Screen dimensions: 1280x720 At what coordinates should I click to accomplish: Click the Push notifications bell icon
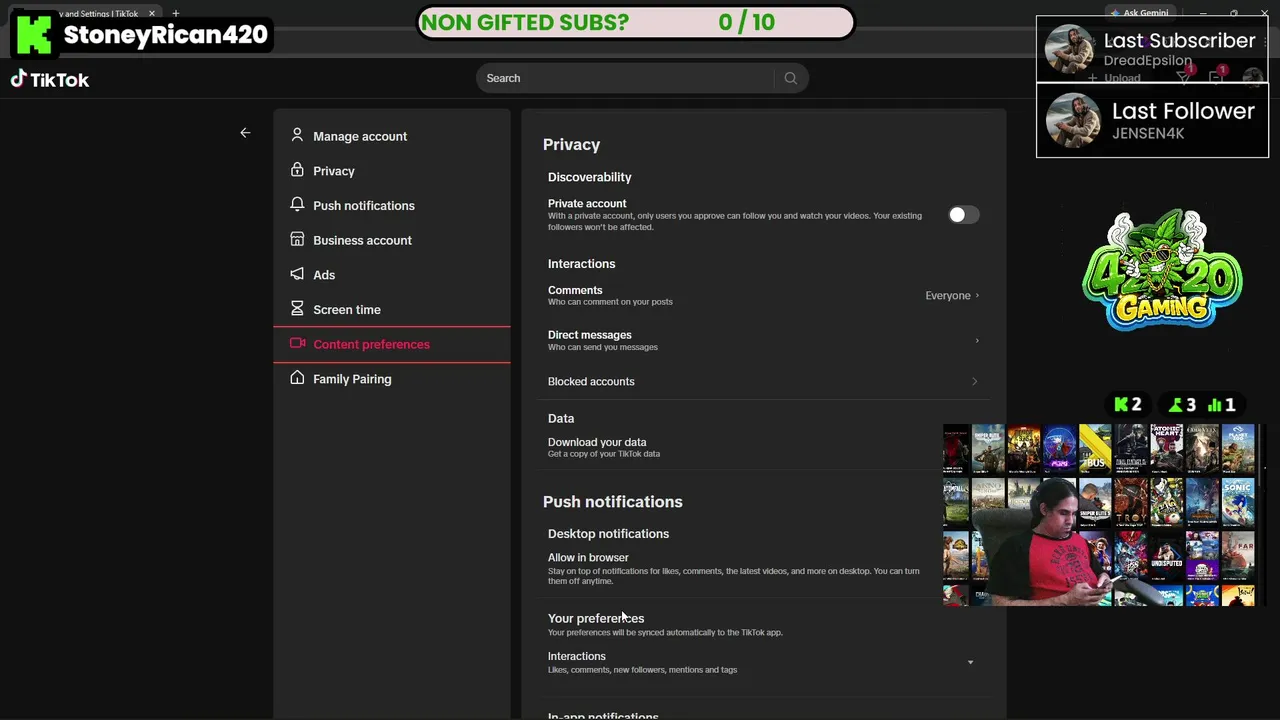(x=297, y=204)
